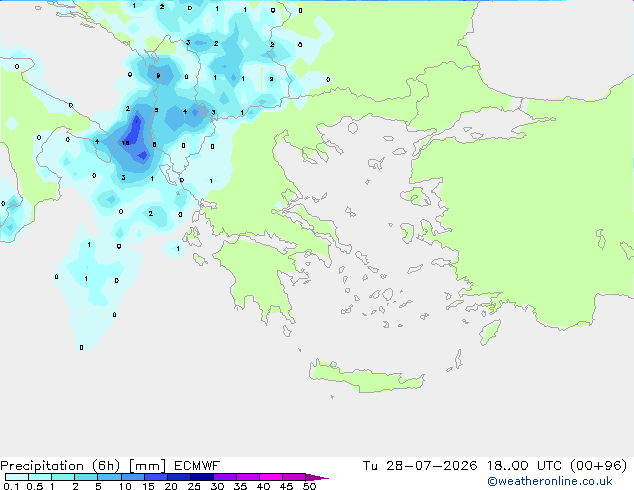Pick the 15–20 mm blue legend swatch

[156, 477]
